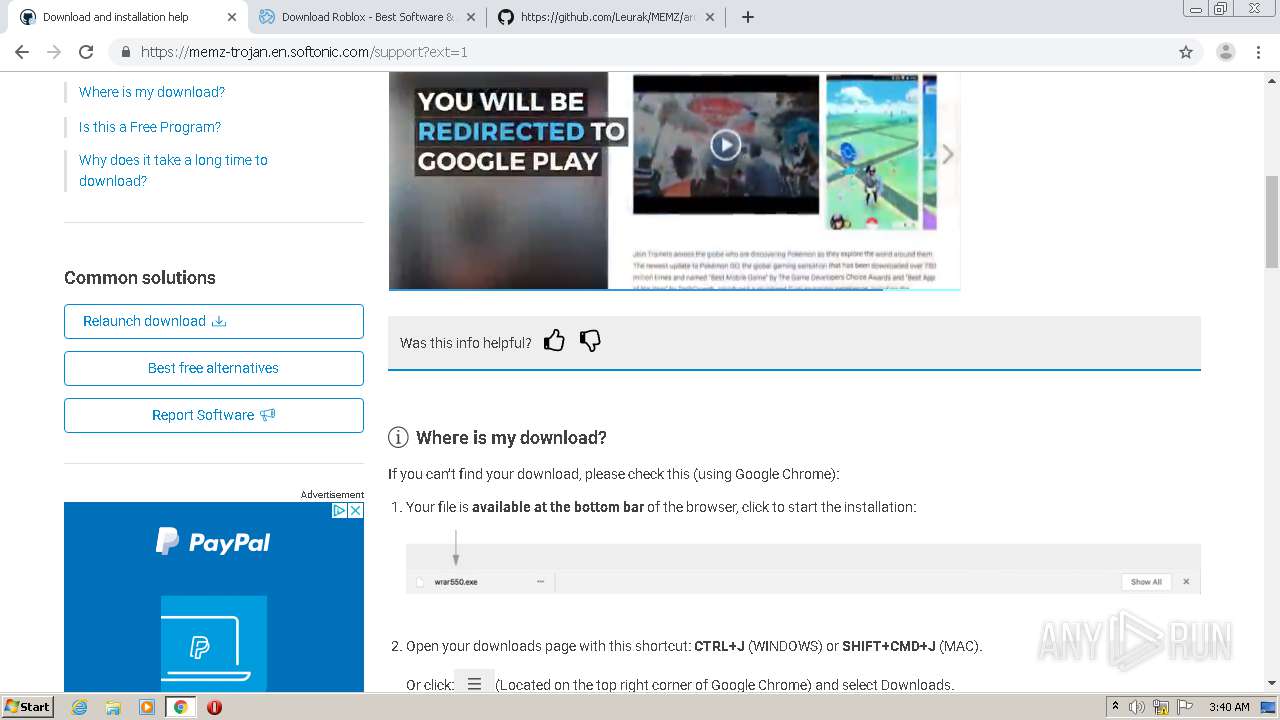1280x720 pixels.
Task: Open 'Why does it take a long time' link
Action: point(173,170)
